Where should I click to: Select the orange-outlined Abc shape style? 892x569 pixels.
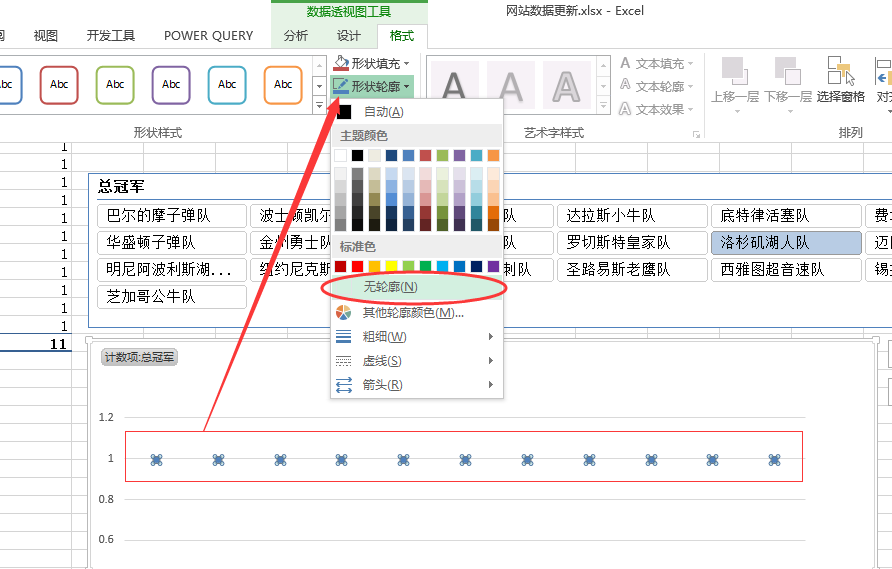(x=283, y=85)
